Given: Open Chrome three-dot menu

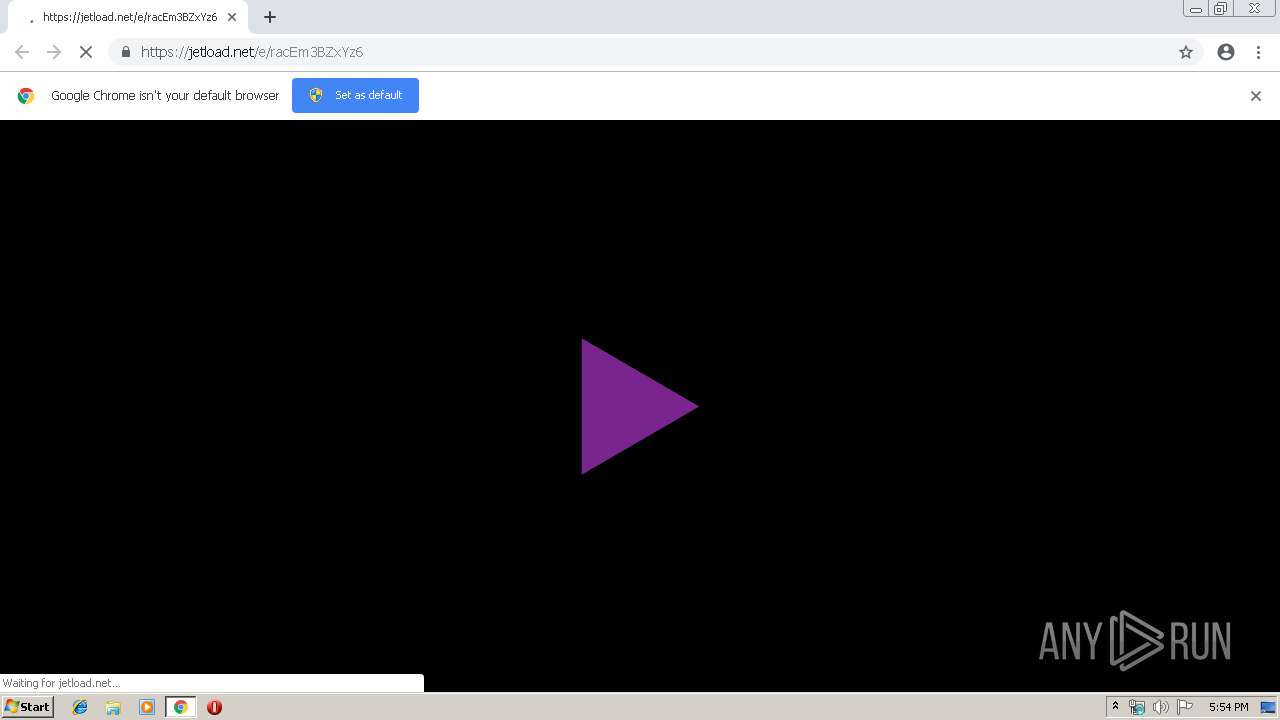Looking at the screenshot, I should coord(1258,52).
